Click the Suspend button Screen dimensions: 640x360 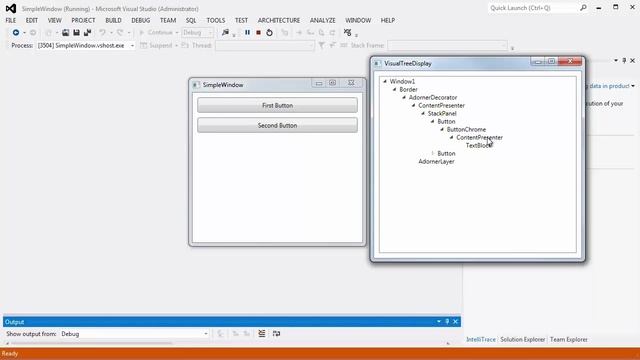[156, 46]
